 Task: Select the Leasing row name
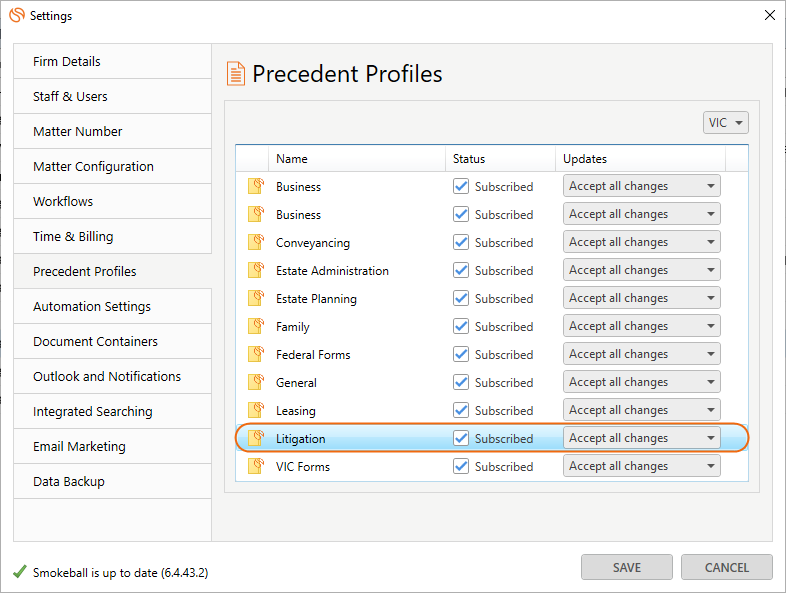(x=295, y=411)
